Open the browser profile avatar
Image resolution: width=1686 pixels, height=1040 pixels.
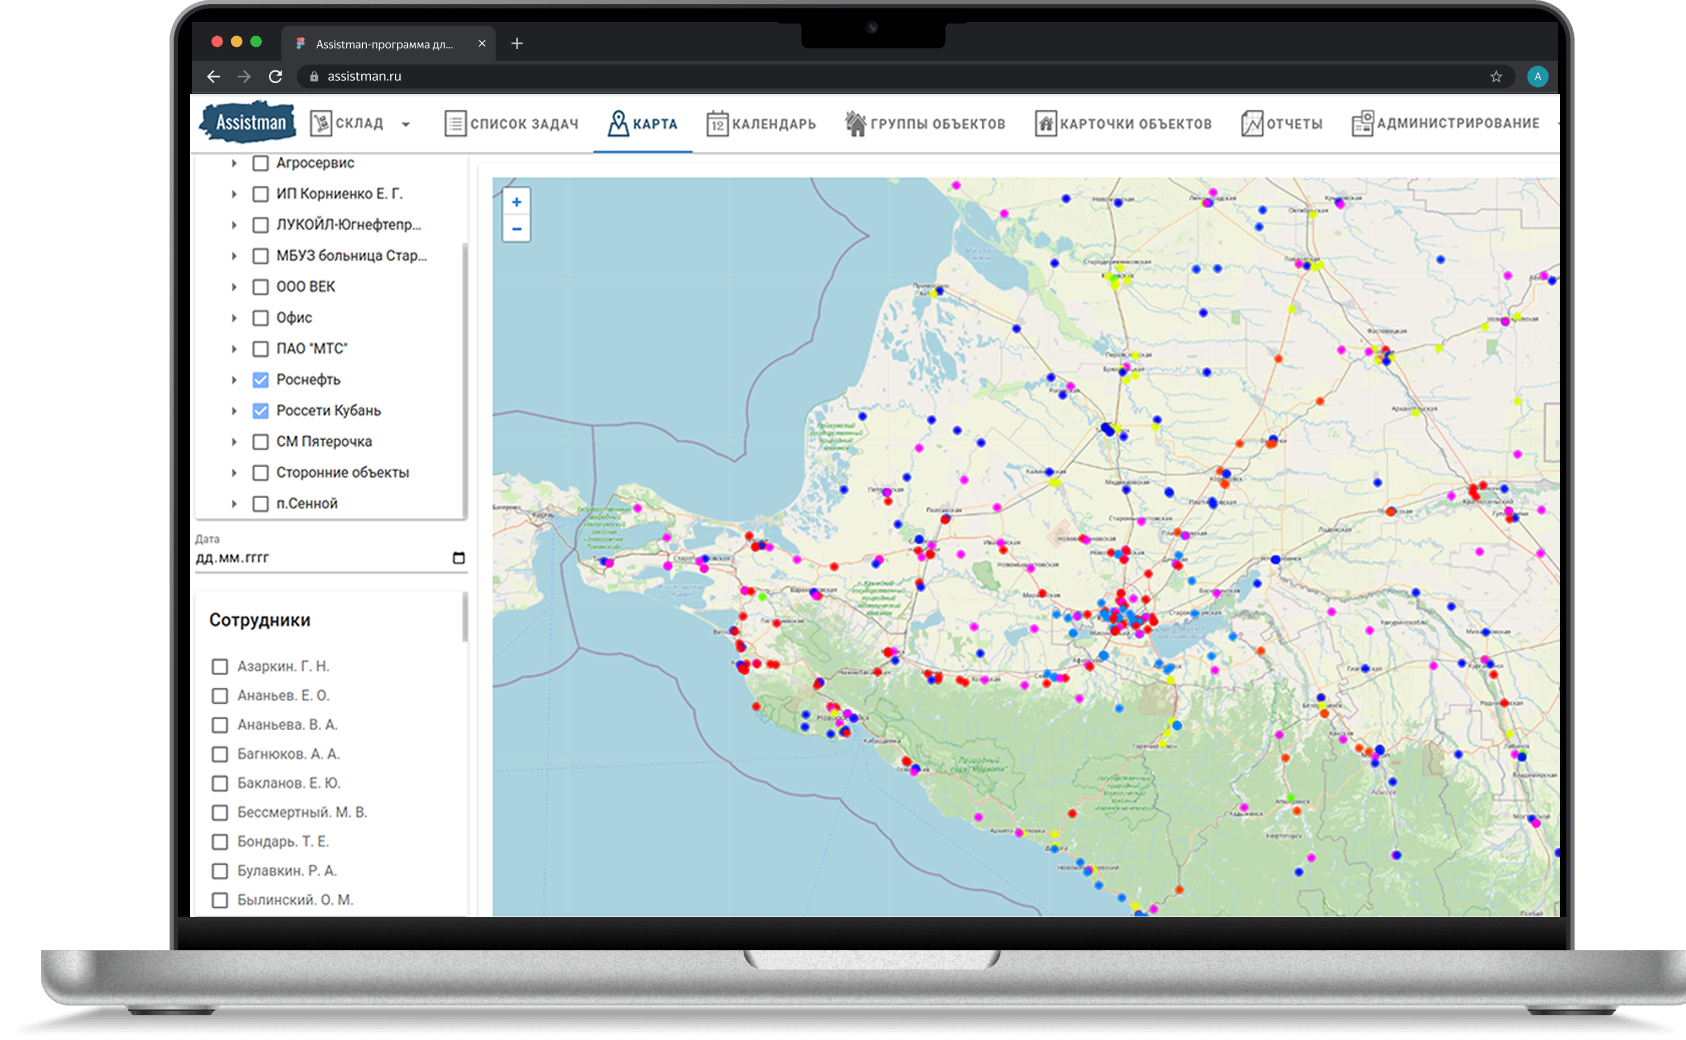pyautogui.click(x=1537, y=76)
